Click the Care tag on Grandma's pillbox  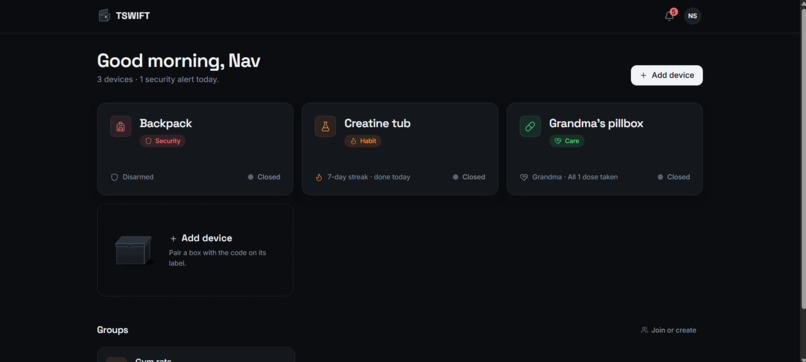pyautogui.click(x=566, y=141)
